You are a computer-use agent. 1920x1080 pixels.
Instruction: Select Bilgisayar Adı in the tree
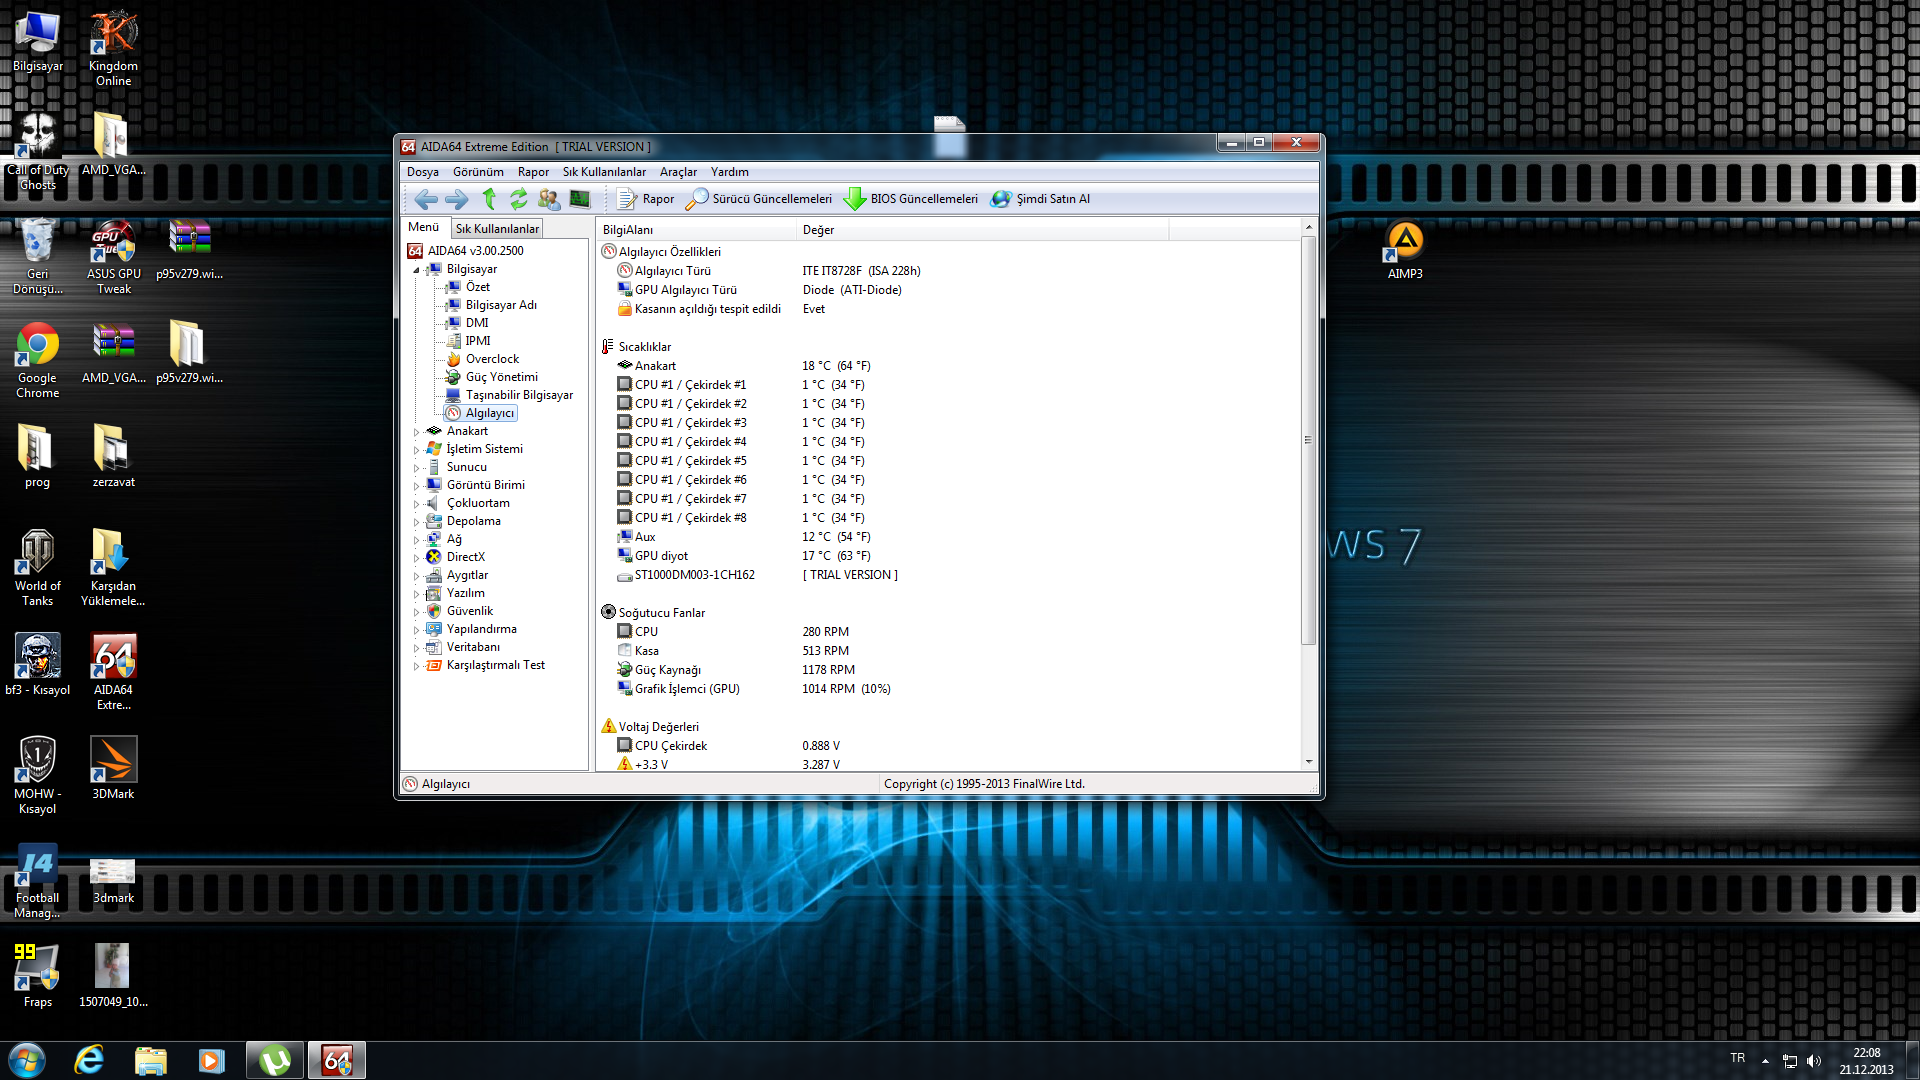(x=501, y=305)
